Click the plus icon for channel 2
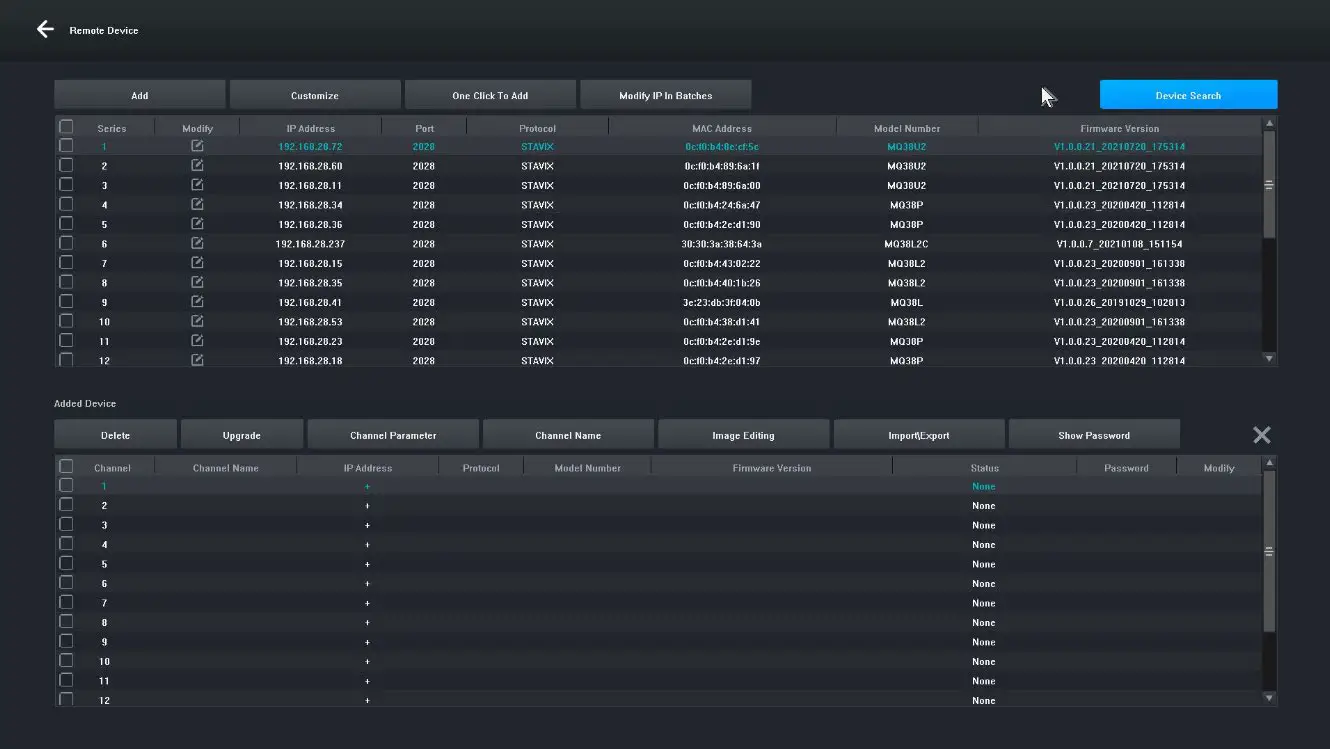This screenshot has height=749, width=1330. [368, 506]
